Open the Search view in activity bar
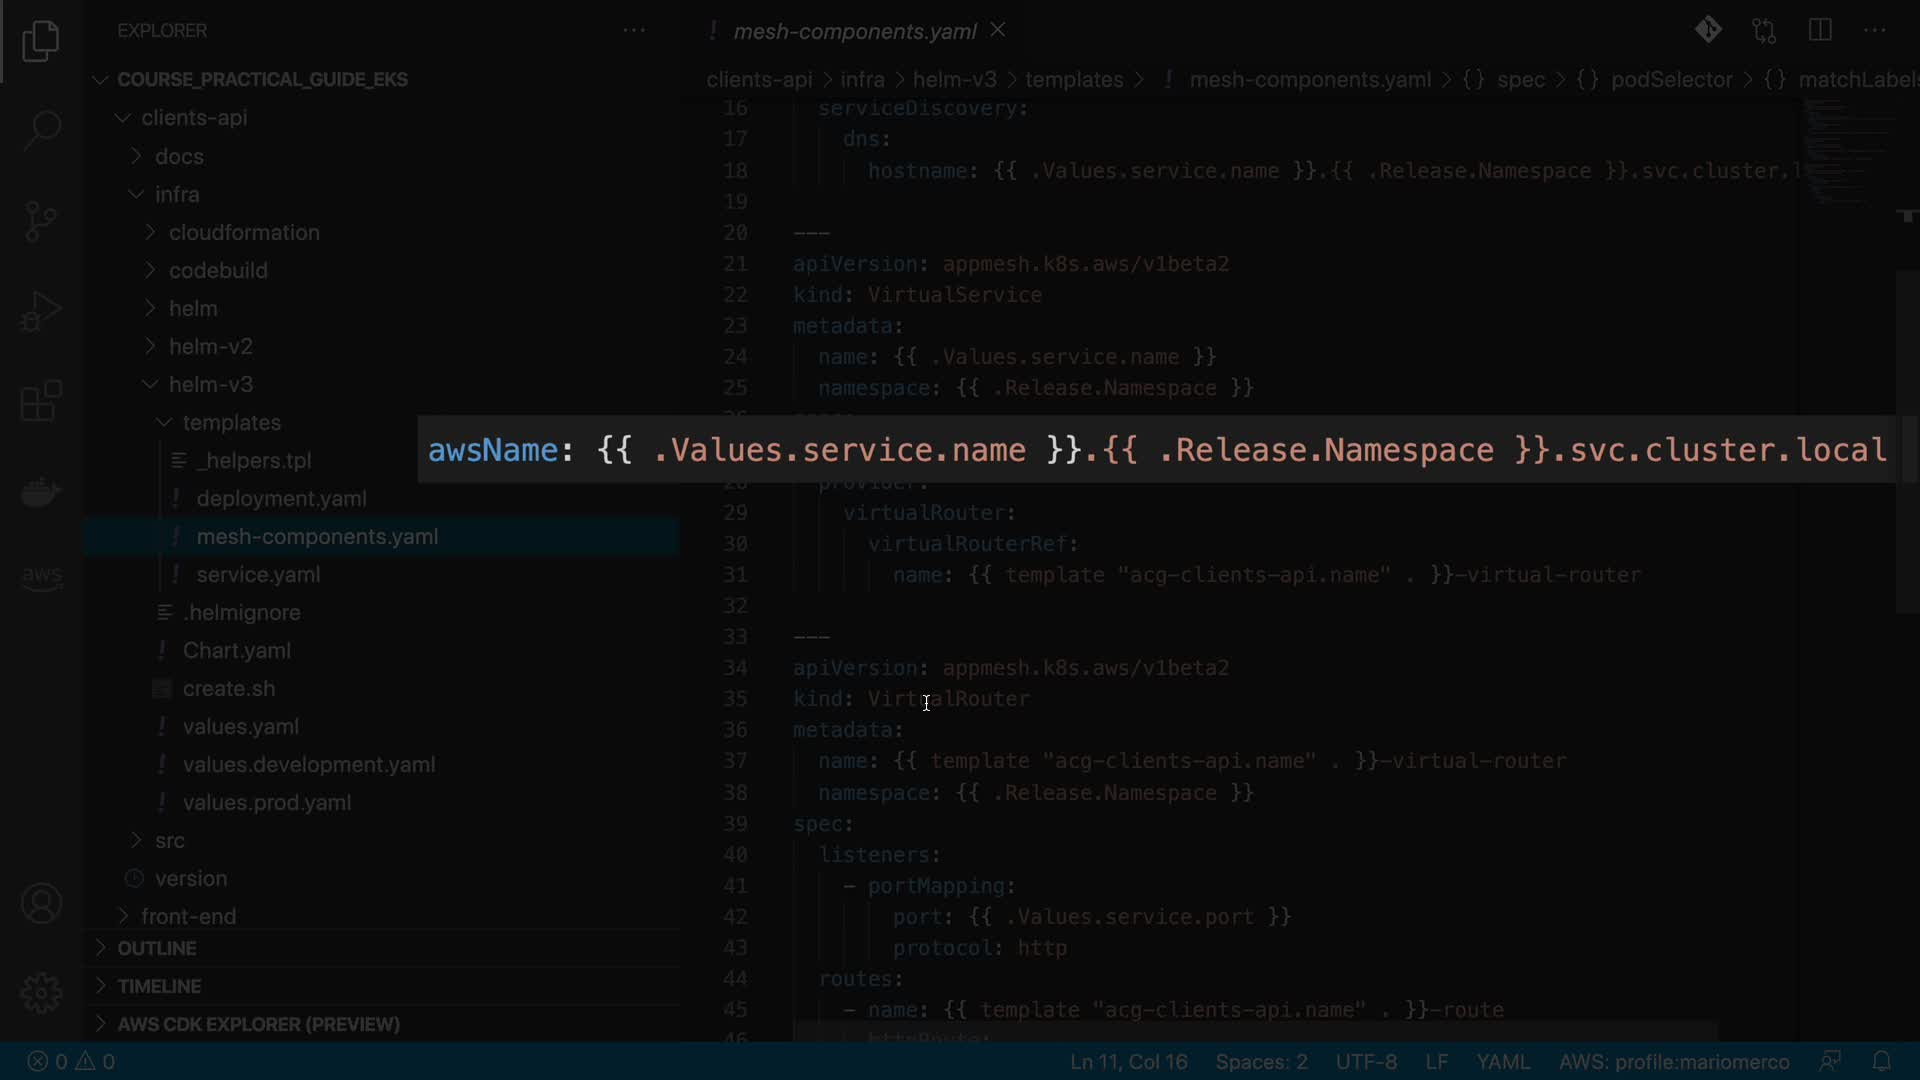This screenshot has width=1920, height=1080. point(41,130)
